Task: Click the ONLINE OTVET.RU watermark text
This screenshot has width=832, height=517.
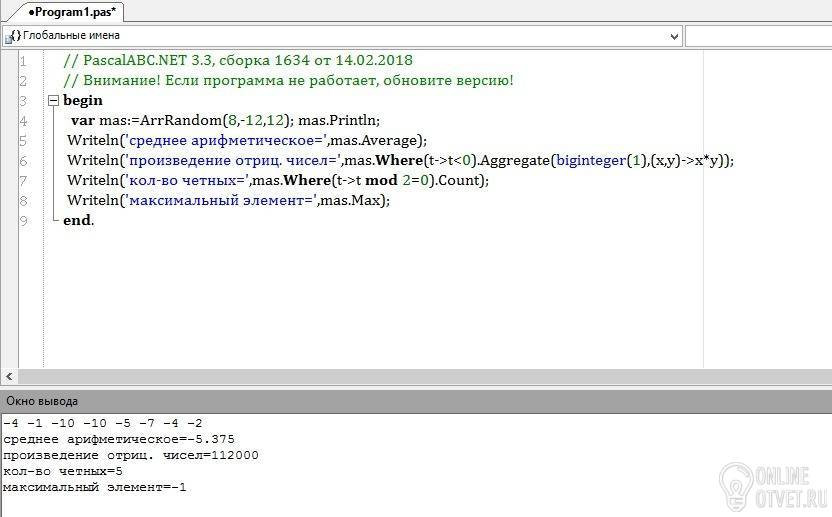Action: (x=790, y=483)
